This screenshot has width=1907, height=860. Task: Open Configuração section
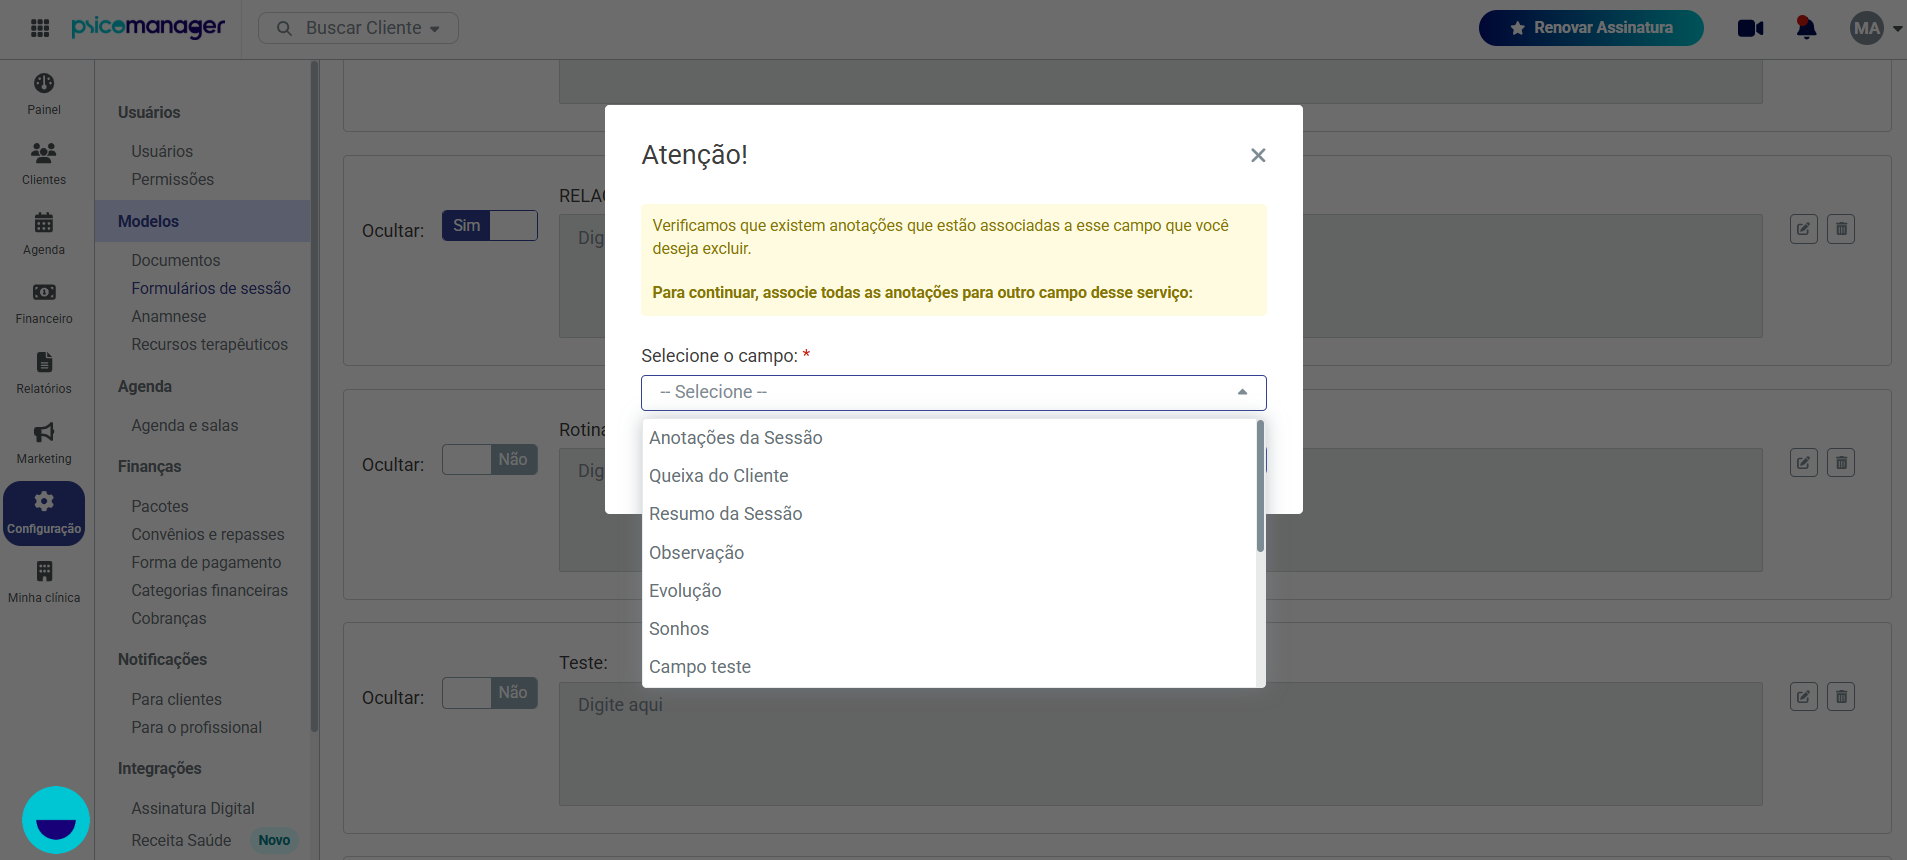(x=44, y=513)
